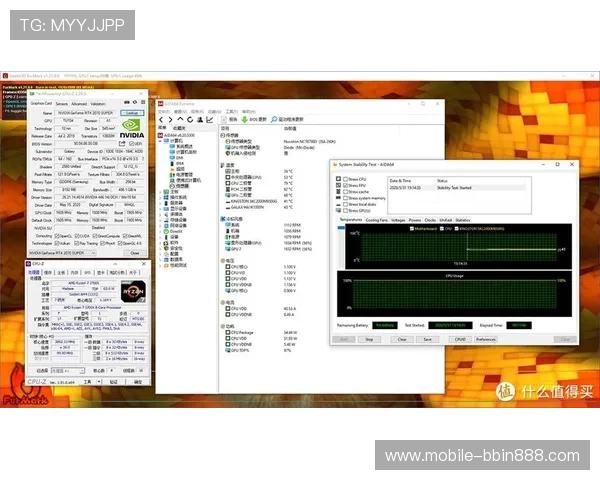Click the Stability Test Started log row
The height and width of the screenshot is (480, 600).
tap(457, 188)
